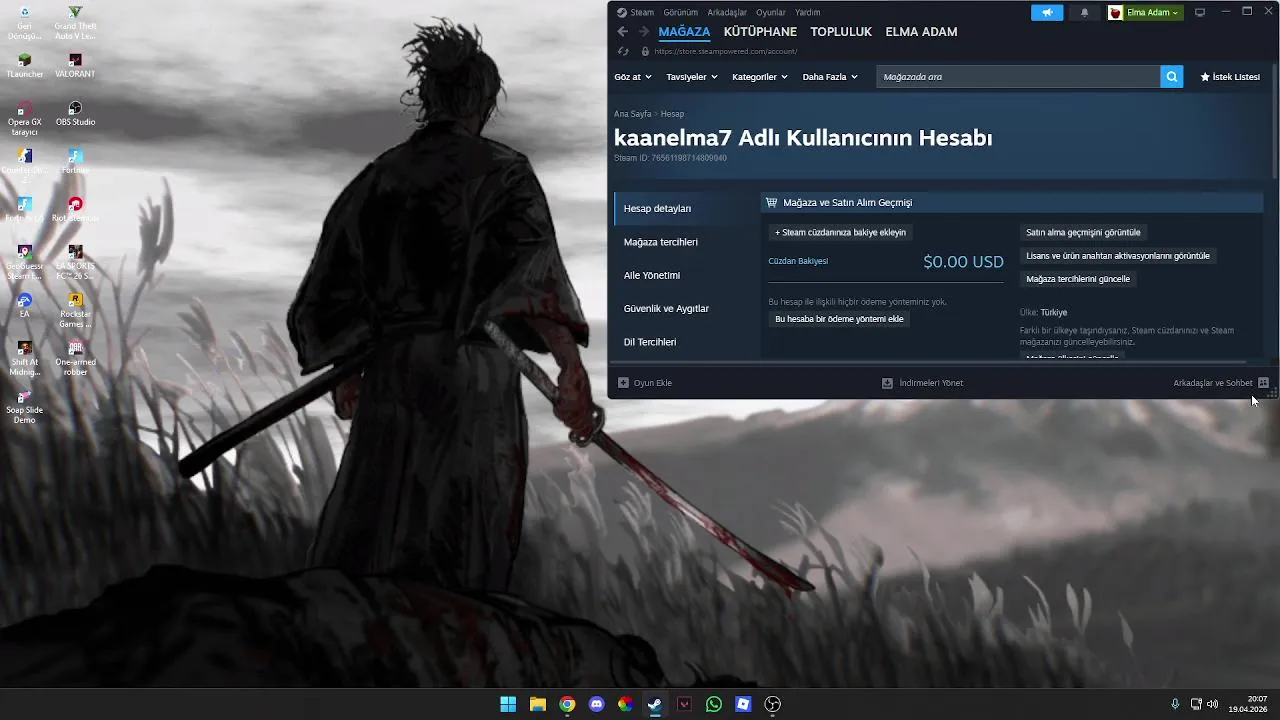1280x720 pixels.
Task: Focus the Mağazada ara search field
Action: [1018, 76]
